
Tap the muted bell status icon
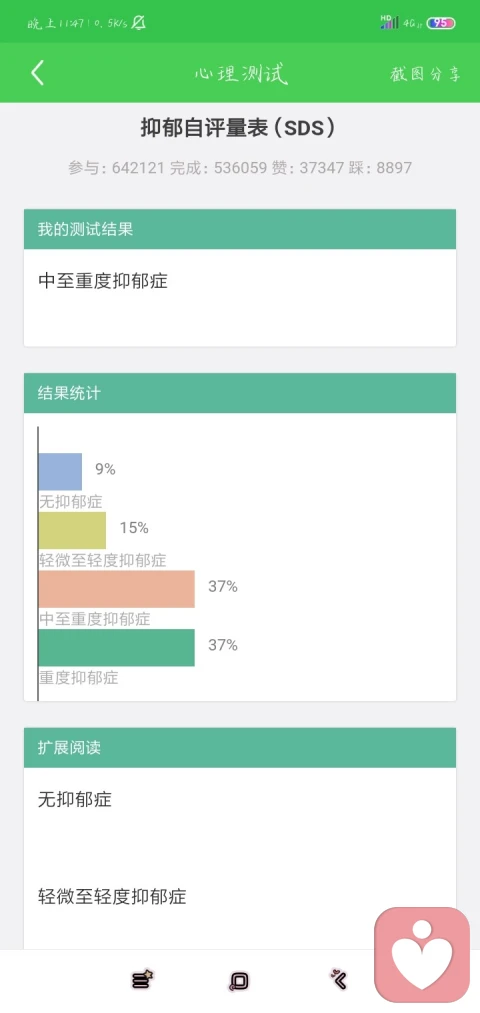(138, 23)
